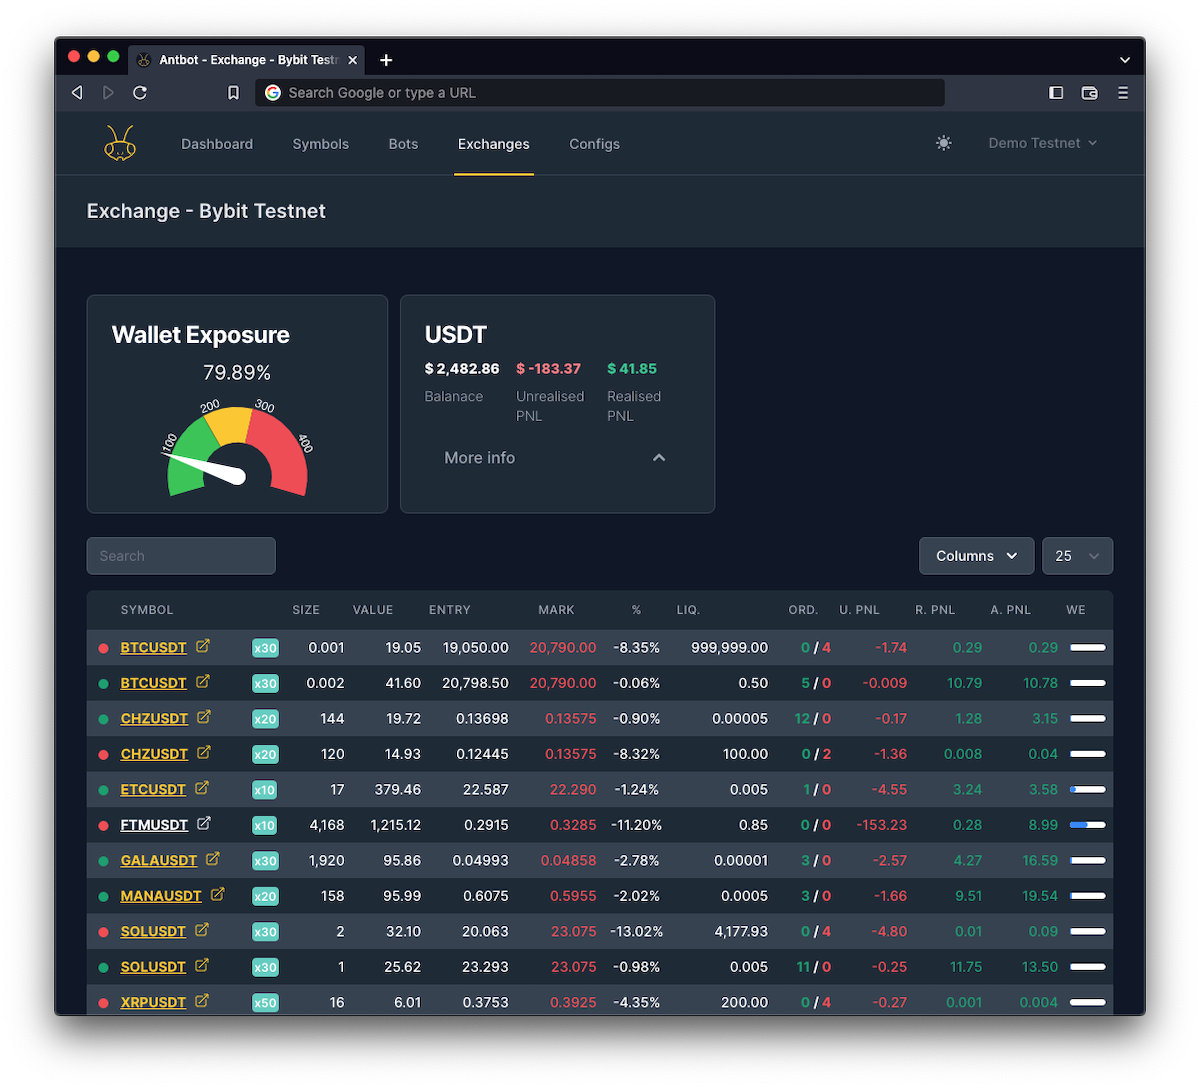Viewport: 1200px width, 1088px height.
Task: Click the WE bar on FTMUSDT row
Action: click(x=1088, y=825)
